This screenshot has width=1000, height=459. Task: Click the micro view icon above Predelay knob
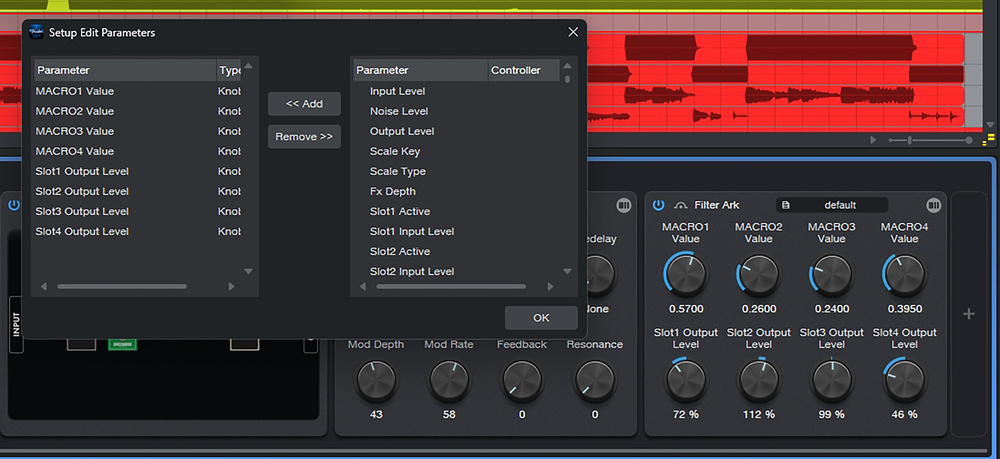pos(624,205)
